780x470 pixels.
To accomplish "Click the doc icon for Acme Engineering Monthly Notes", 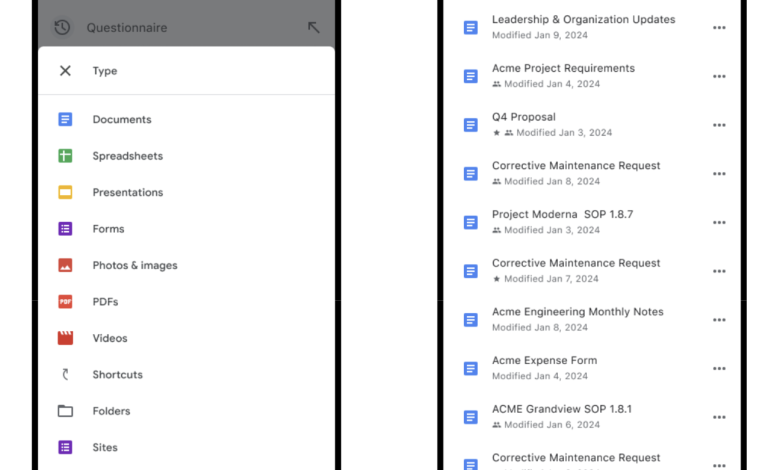I will pyautogui.click(x=471, y=320).
